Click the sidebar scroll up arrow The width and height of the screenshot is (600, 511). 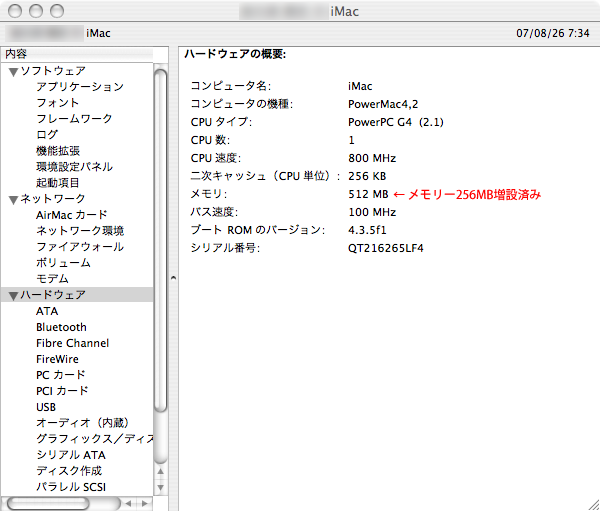coord(160,472)
